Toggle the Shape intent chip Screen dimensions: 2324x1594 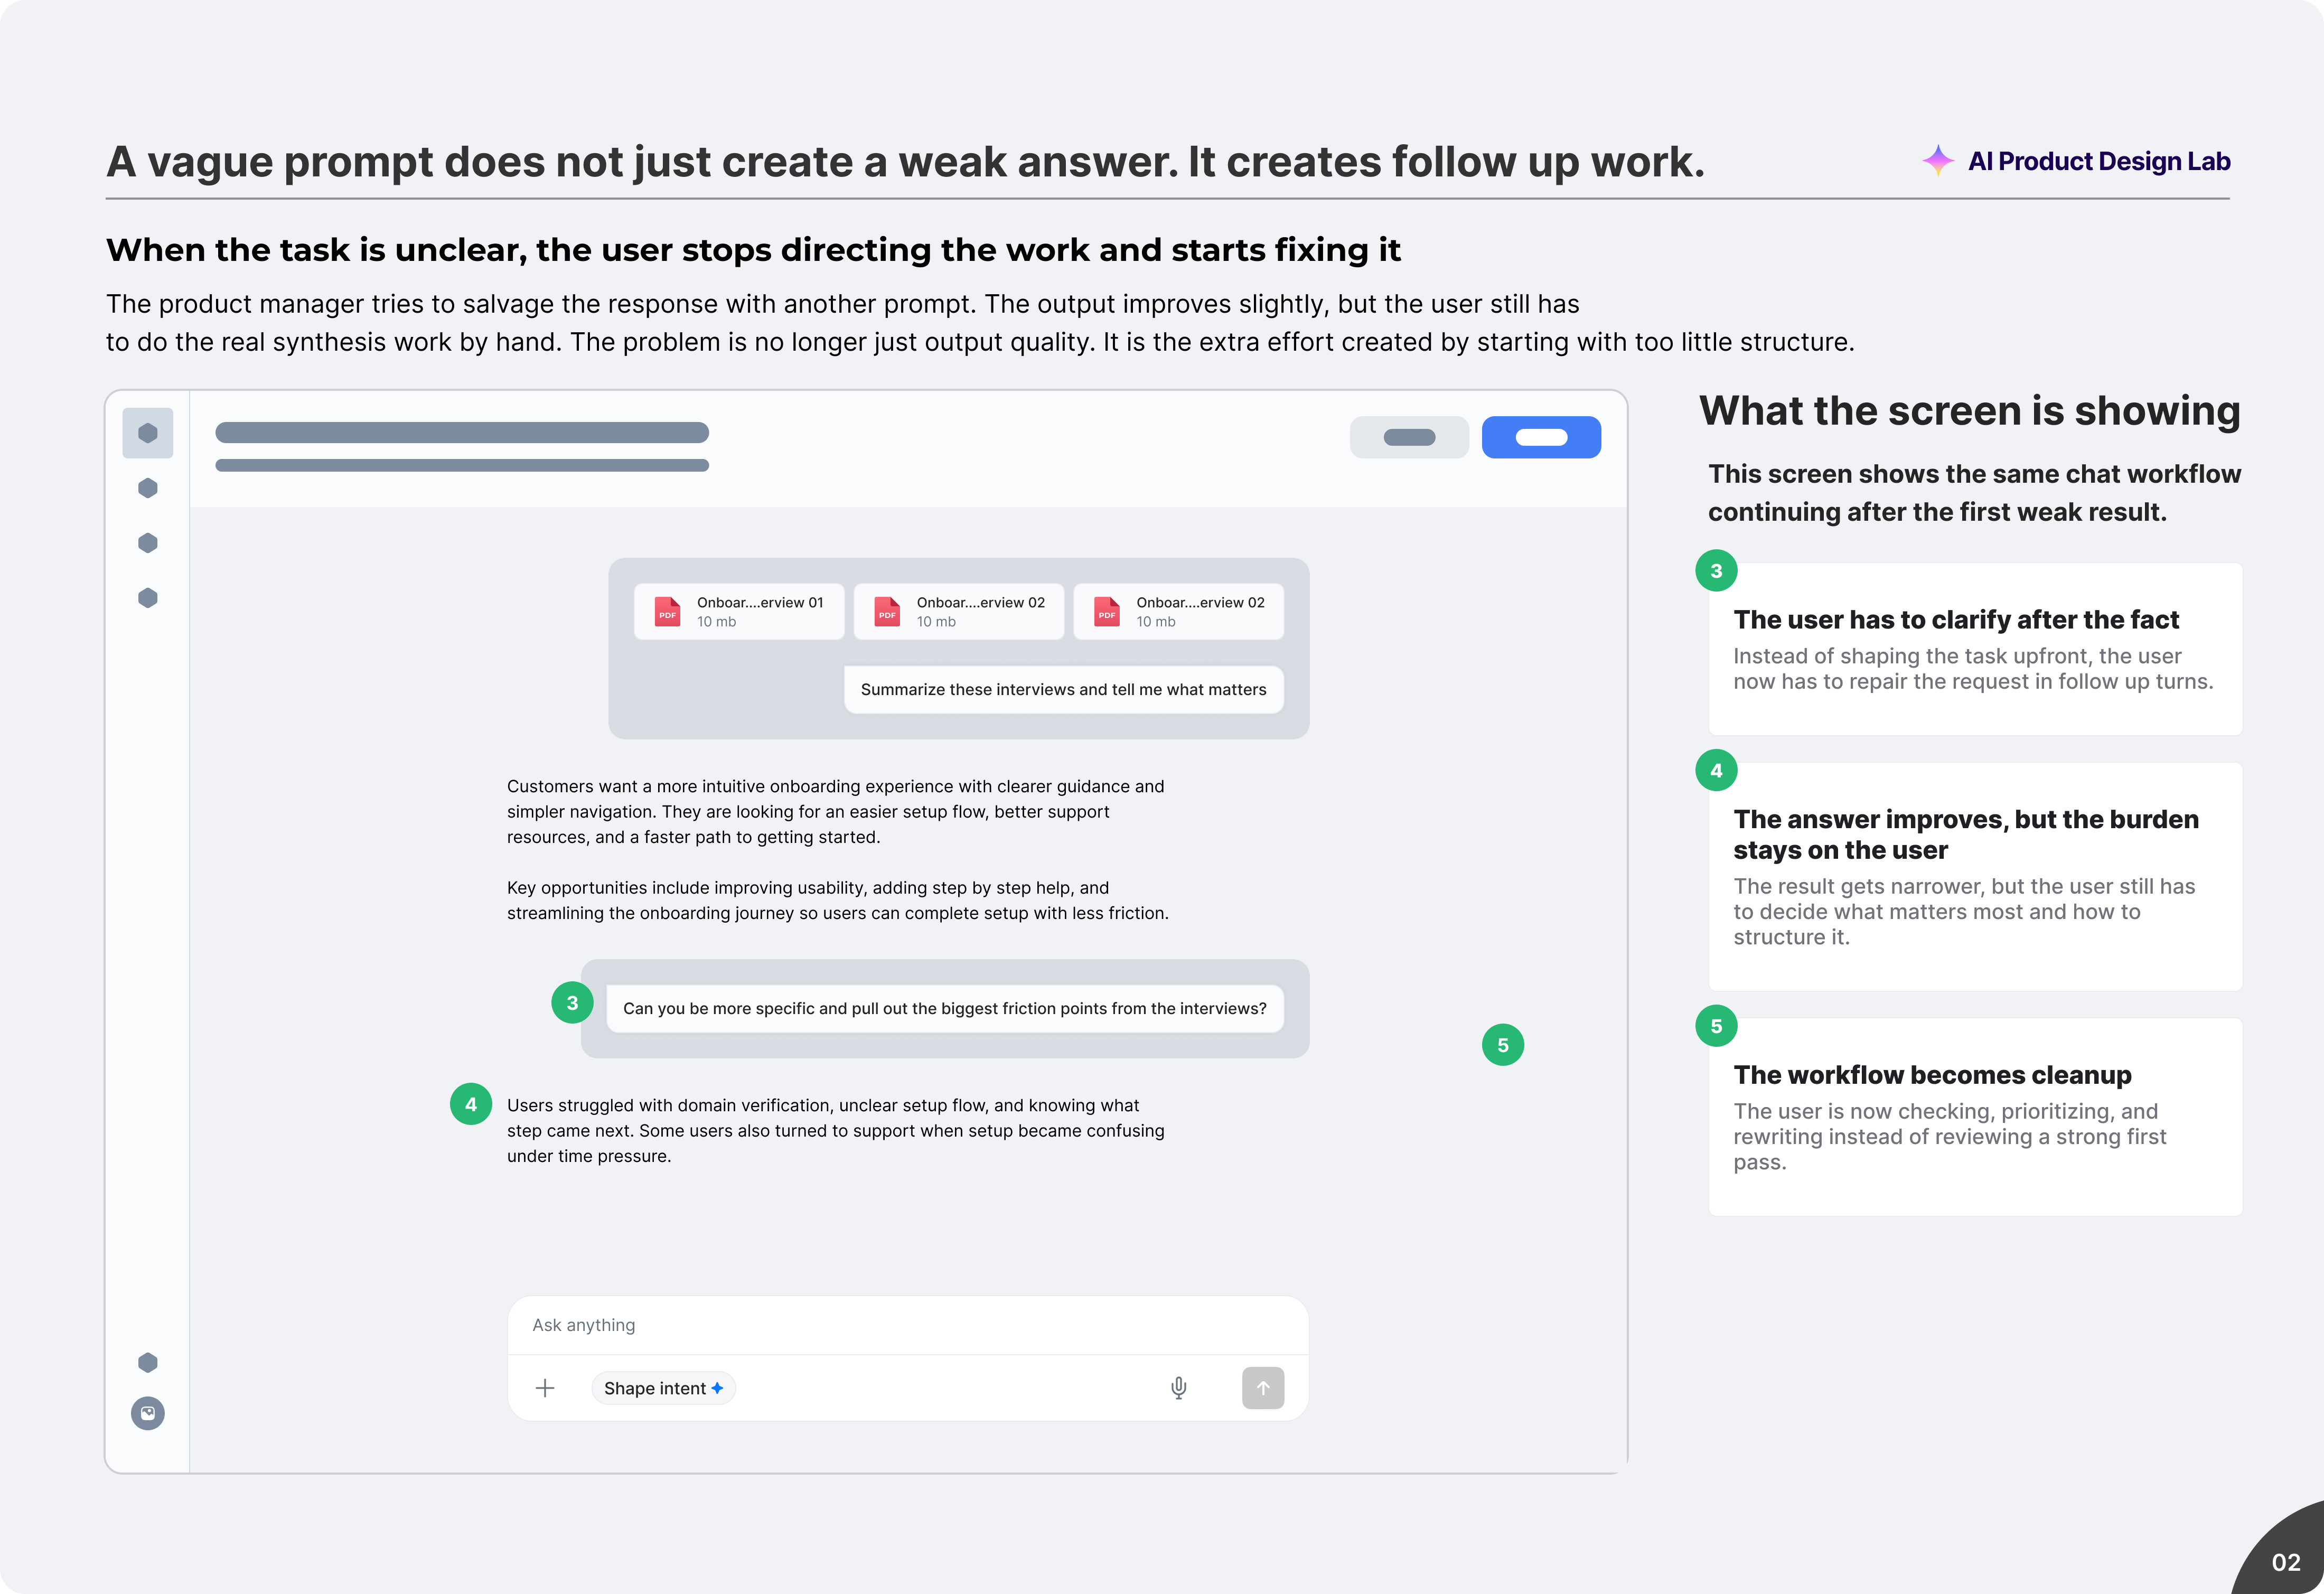663,1388
